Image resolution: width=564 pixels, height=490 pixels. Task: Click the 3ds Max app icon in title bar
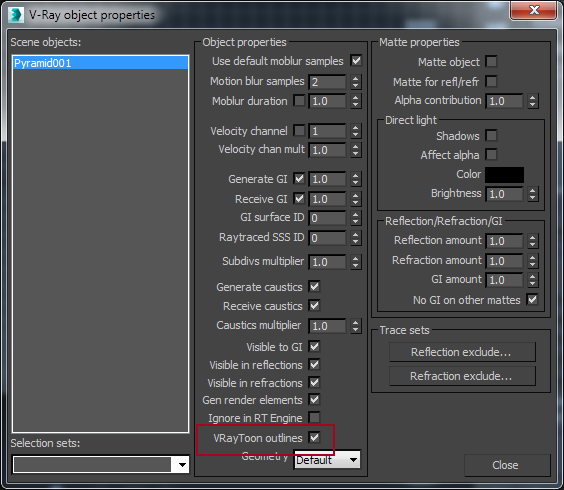click(x=15, y=15)
